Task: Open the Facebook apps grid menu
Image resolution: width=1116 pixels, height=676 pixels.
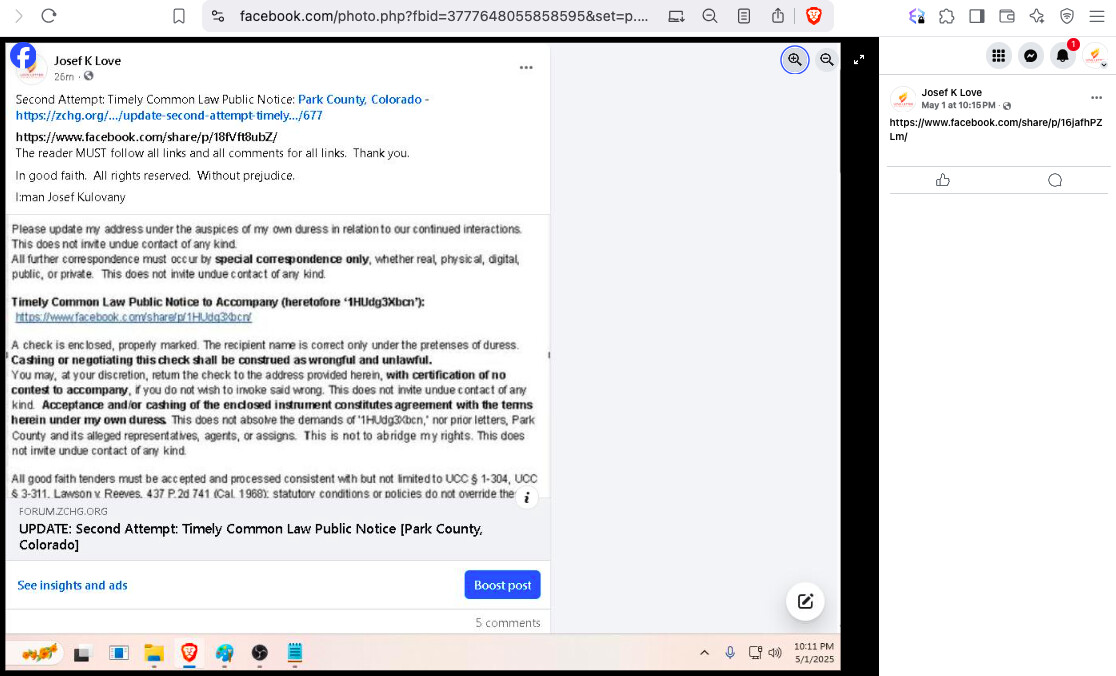Action: pyautogui.click(x=999, y=56)
